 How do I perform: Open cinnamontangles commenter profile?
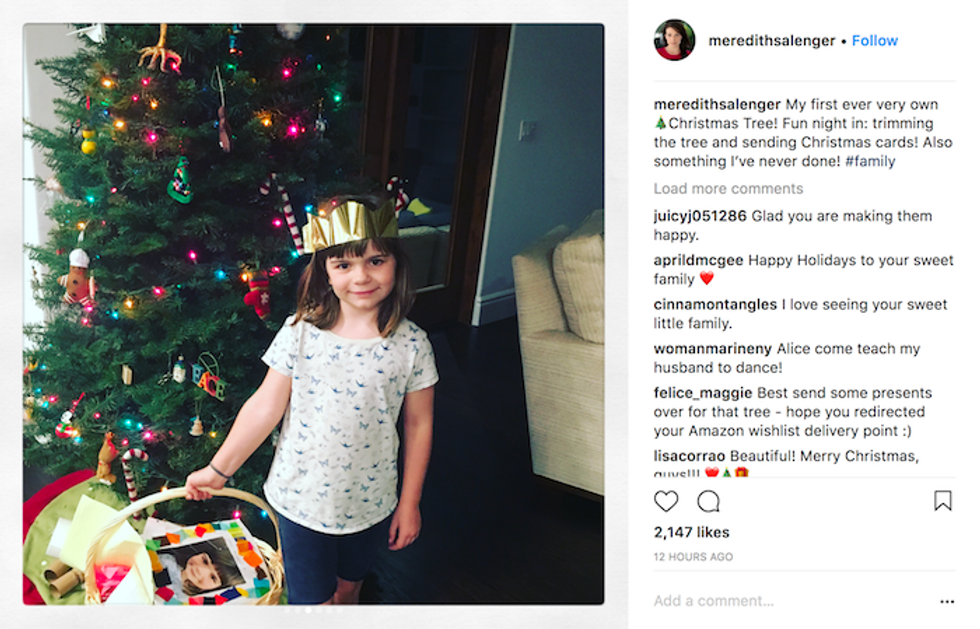715,304
